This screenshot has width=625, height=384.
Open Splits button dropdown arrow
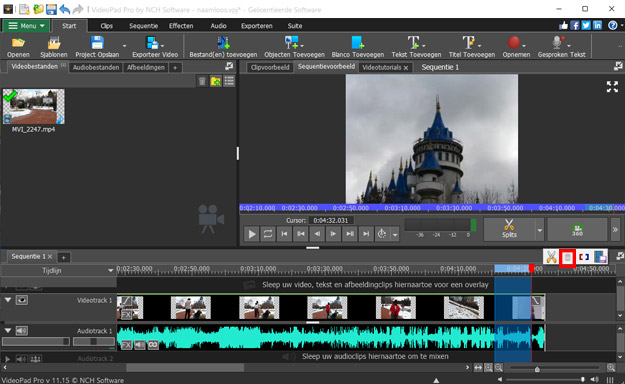click(x=540, y=230)
